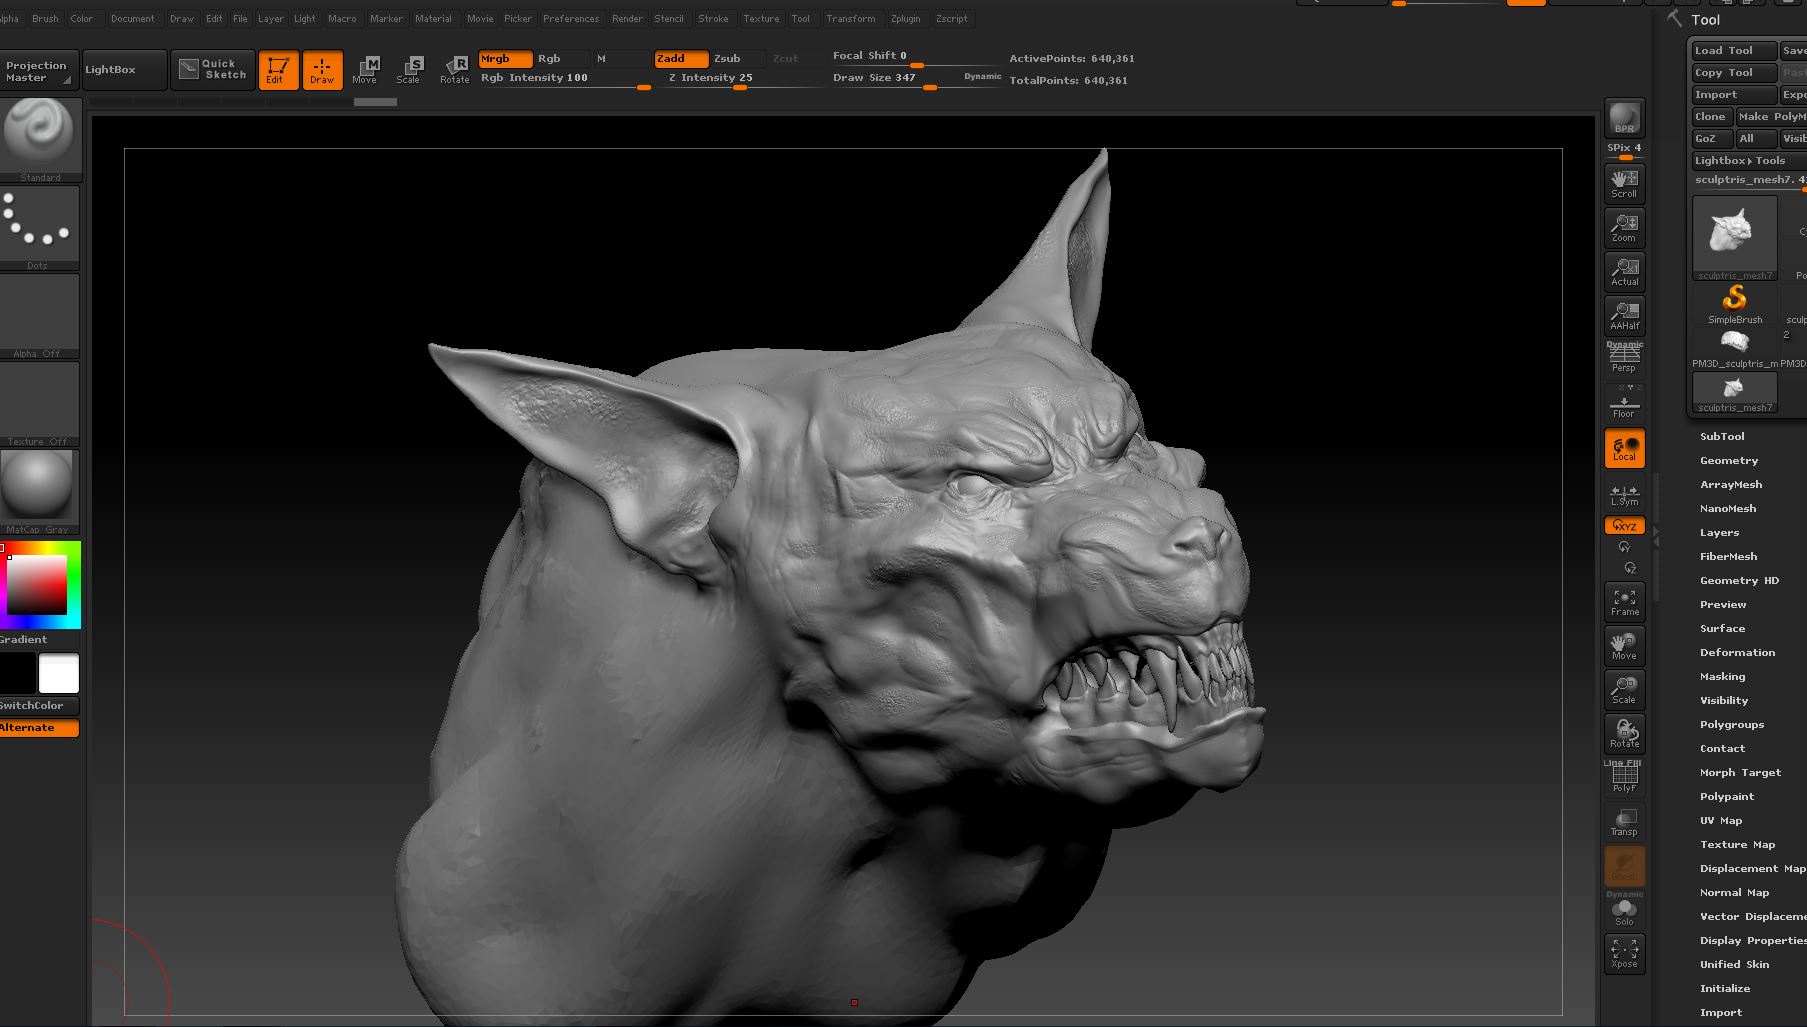The height and width of the screenshot is (1027, 1807).
Task: Open the Xpose view
Action: point(1624,954)
